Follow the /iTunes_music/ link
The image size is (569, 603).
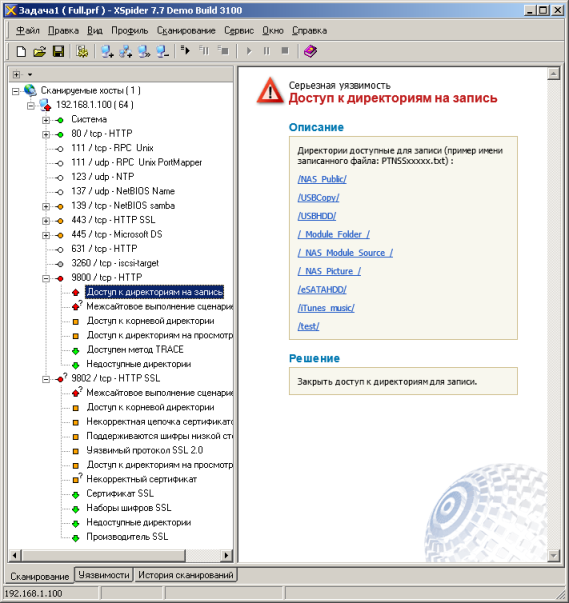click(326, 308)
